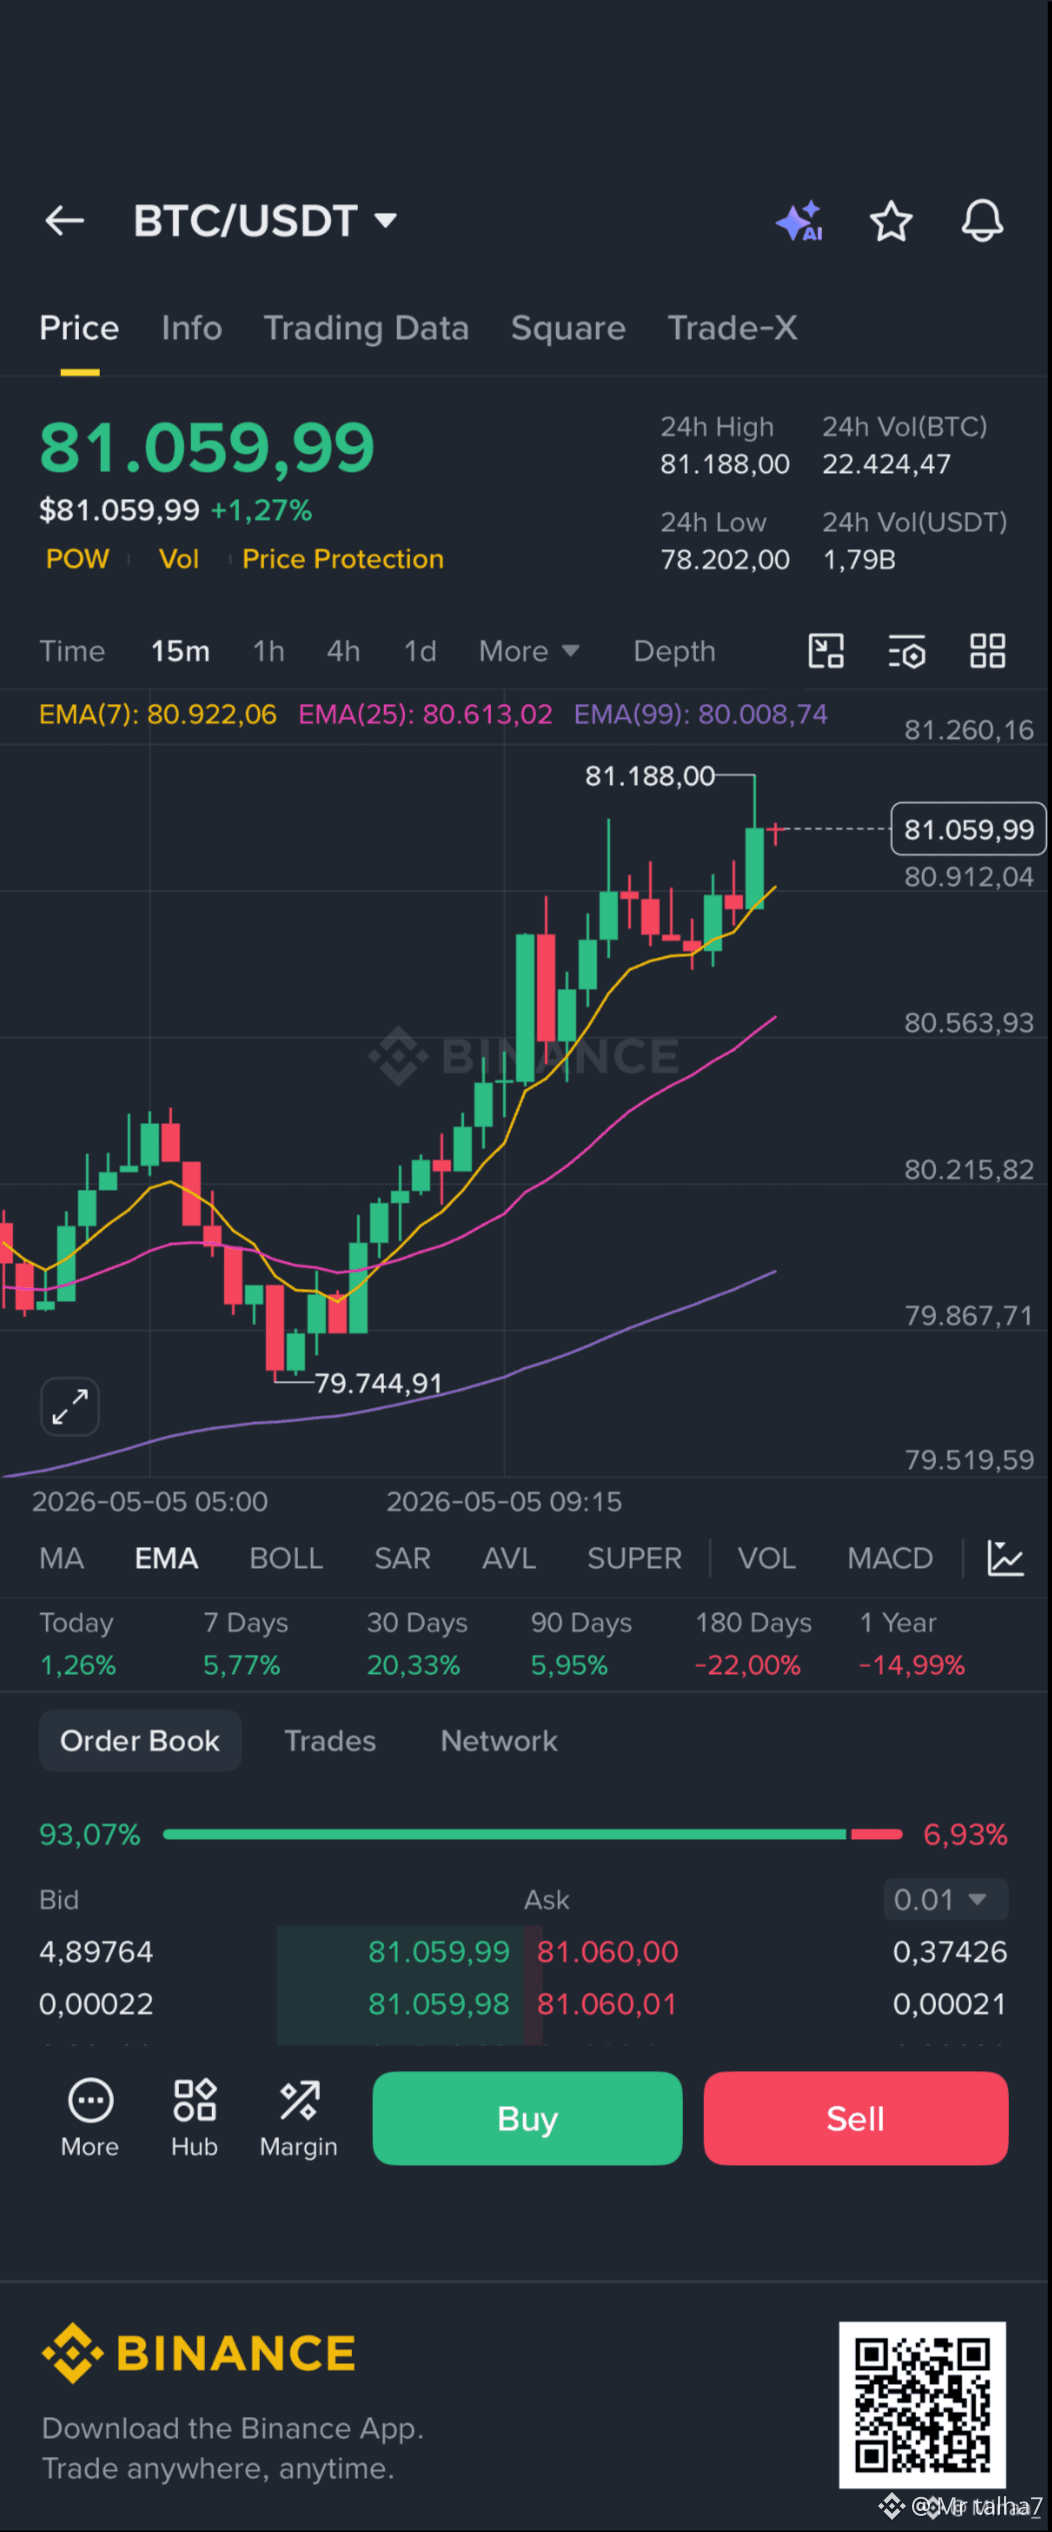Select the 15m chart interval

click(x=180, y=651)
